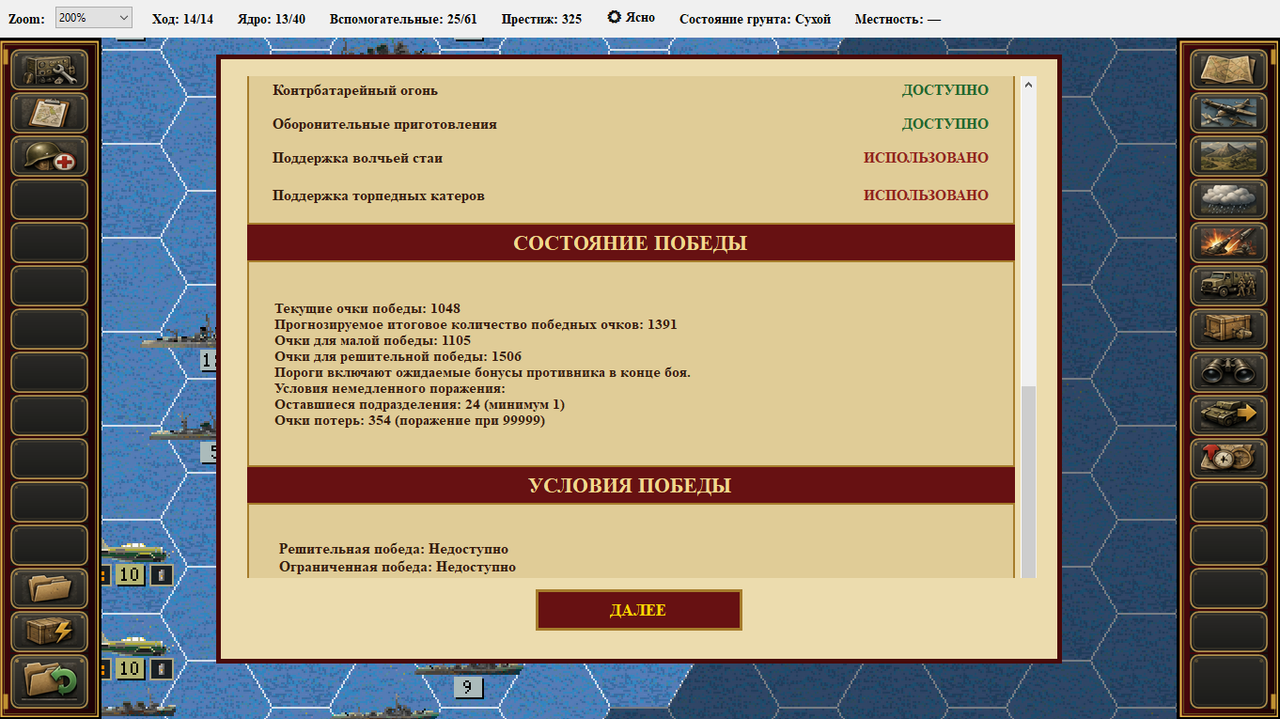Click the Местность indicator in top bar

898,19
